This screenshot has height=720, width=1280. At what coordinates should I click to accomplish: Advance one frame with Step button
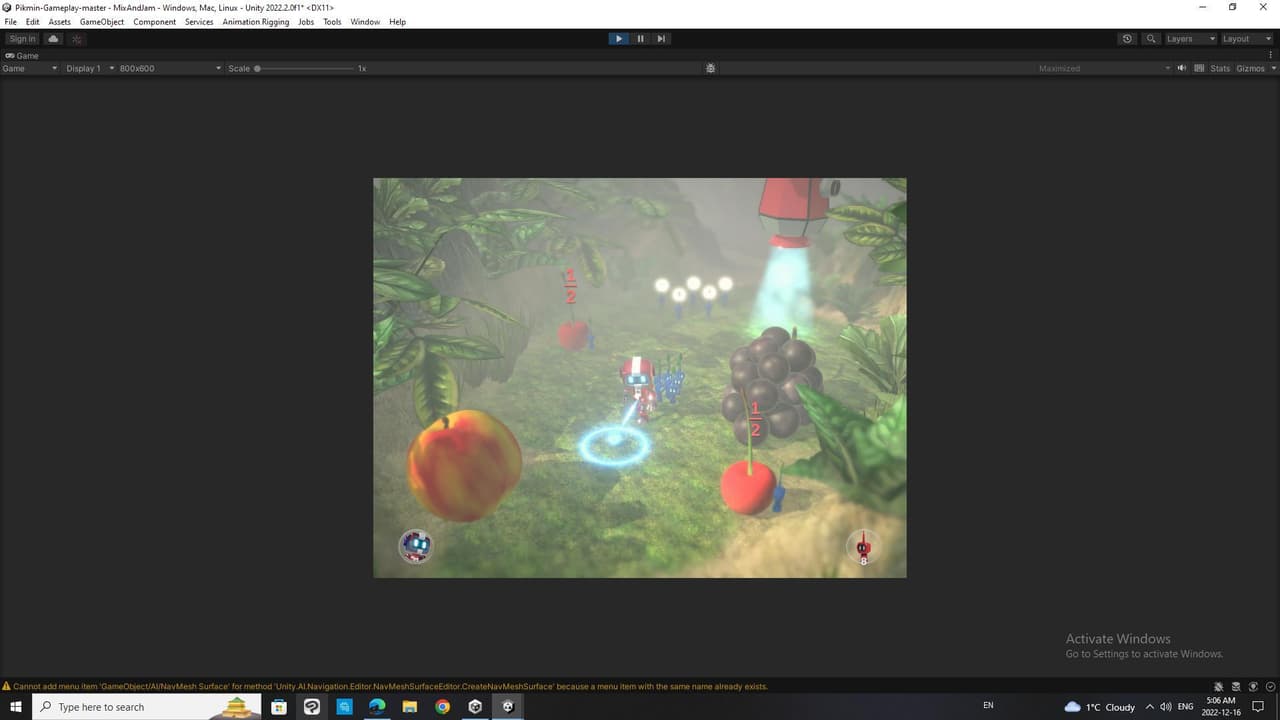(661, 39)
